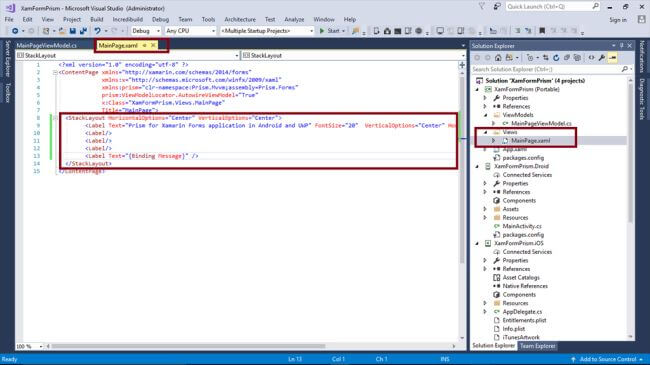The image size is (650, 365).
Task: Click View Code brackets icon in Solution Explorer
Action: (592, 58)
